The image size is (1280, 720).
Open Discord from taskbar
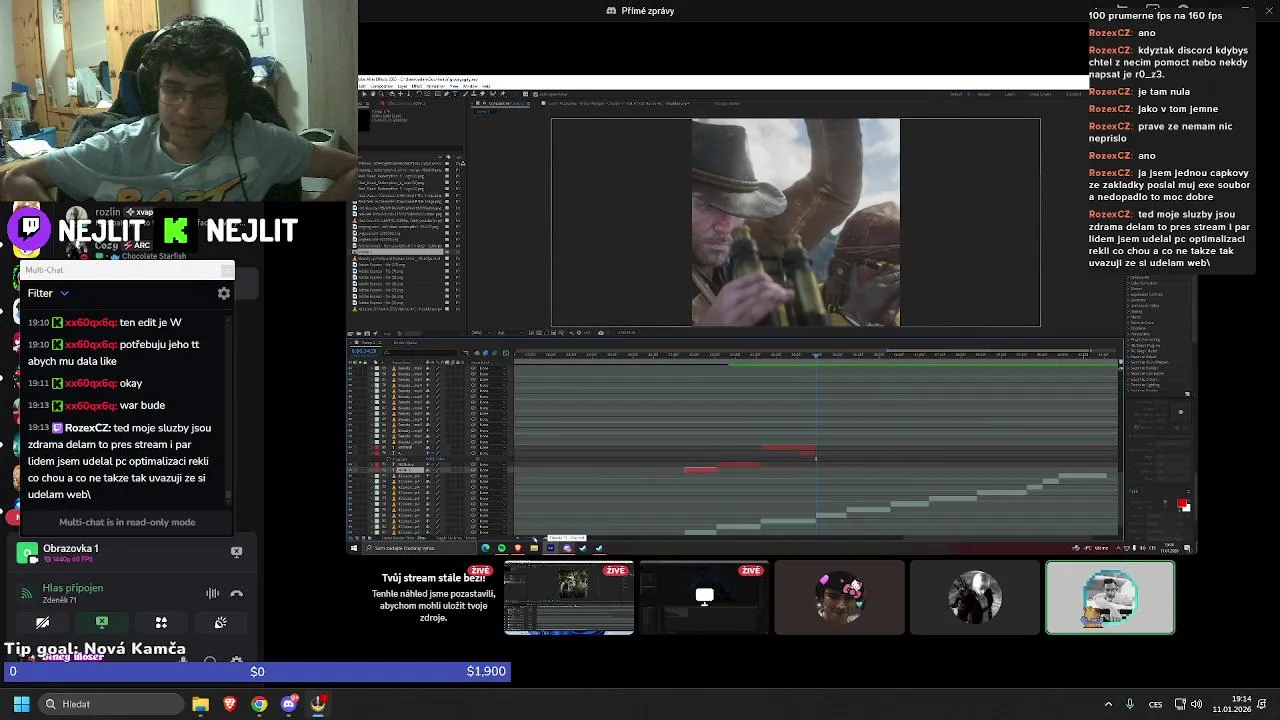point(289,704)
